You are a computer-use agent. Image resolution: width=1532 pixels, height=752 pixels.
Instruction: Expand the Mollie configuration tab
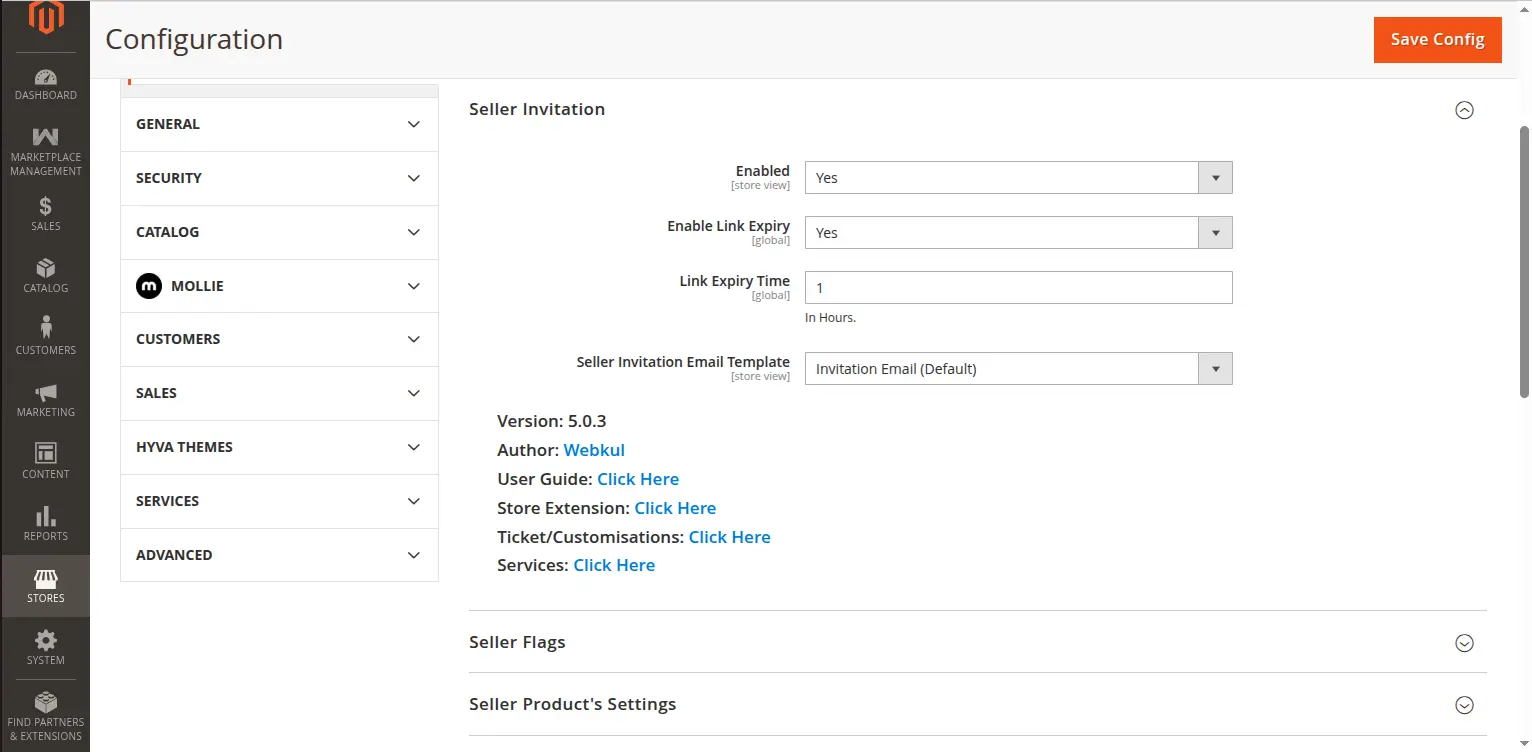coord(279,286)
